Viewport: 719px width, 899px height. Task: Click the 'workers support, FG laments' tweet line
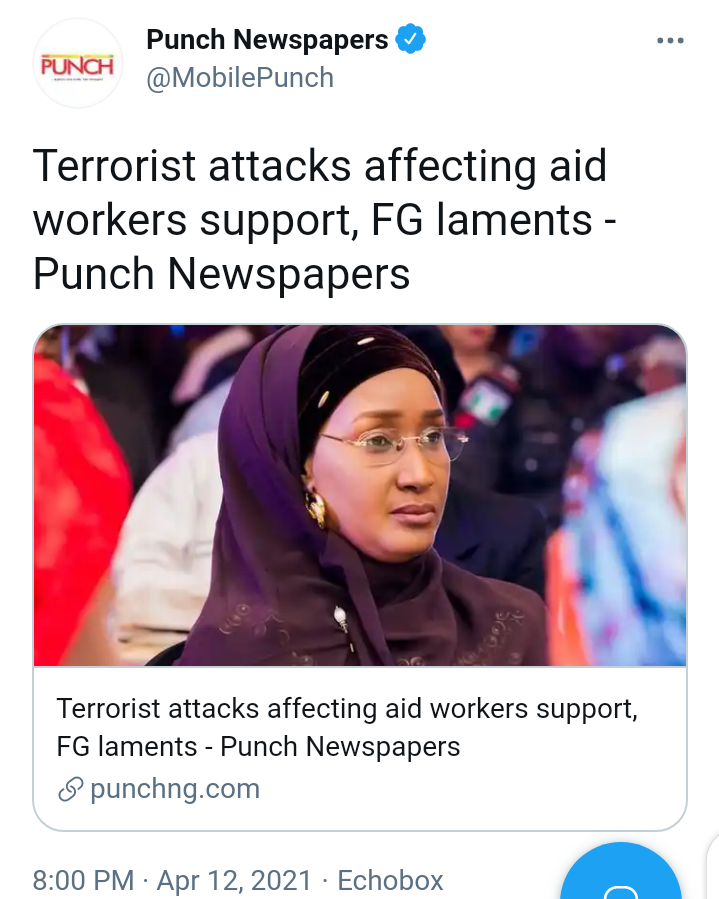click(x=325, y=221)
